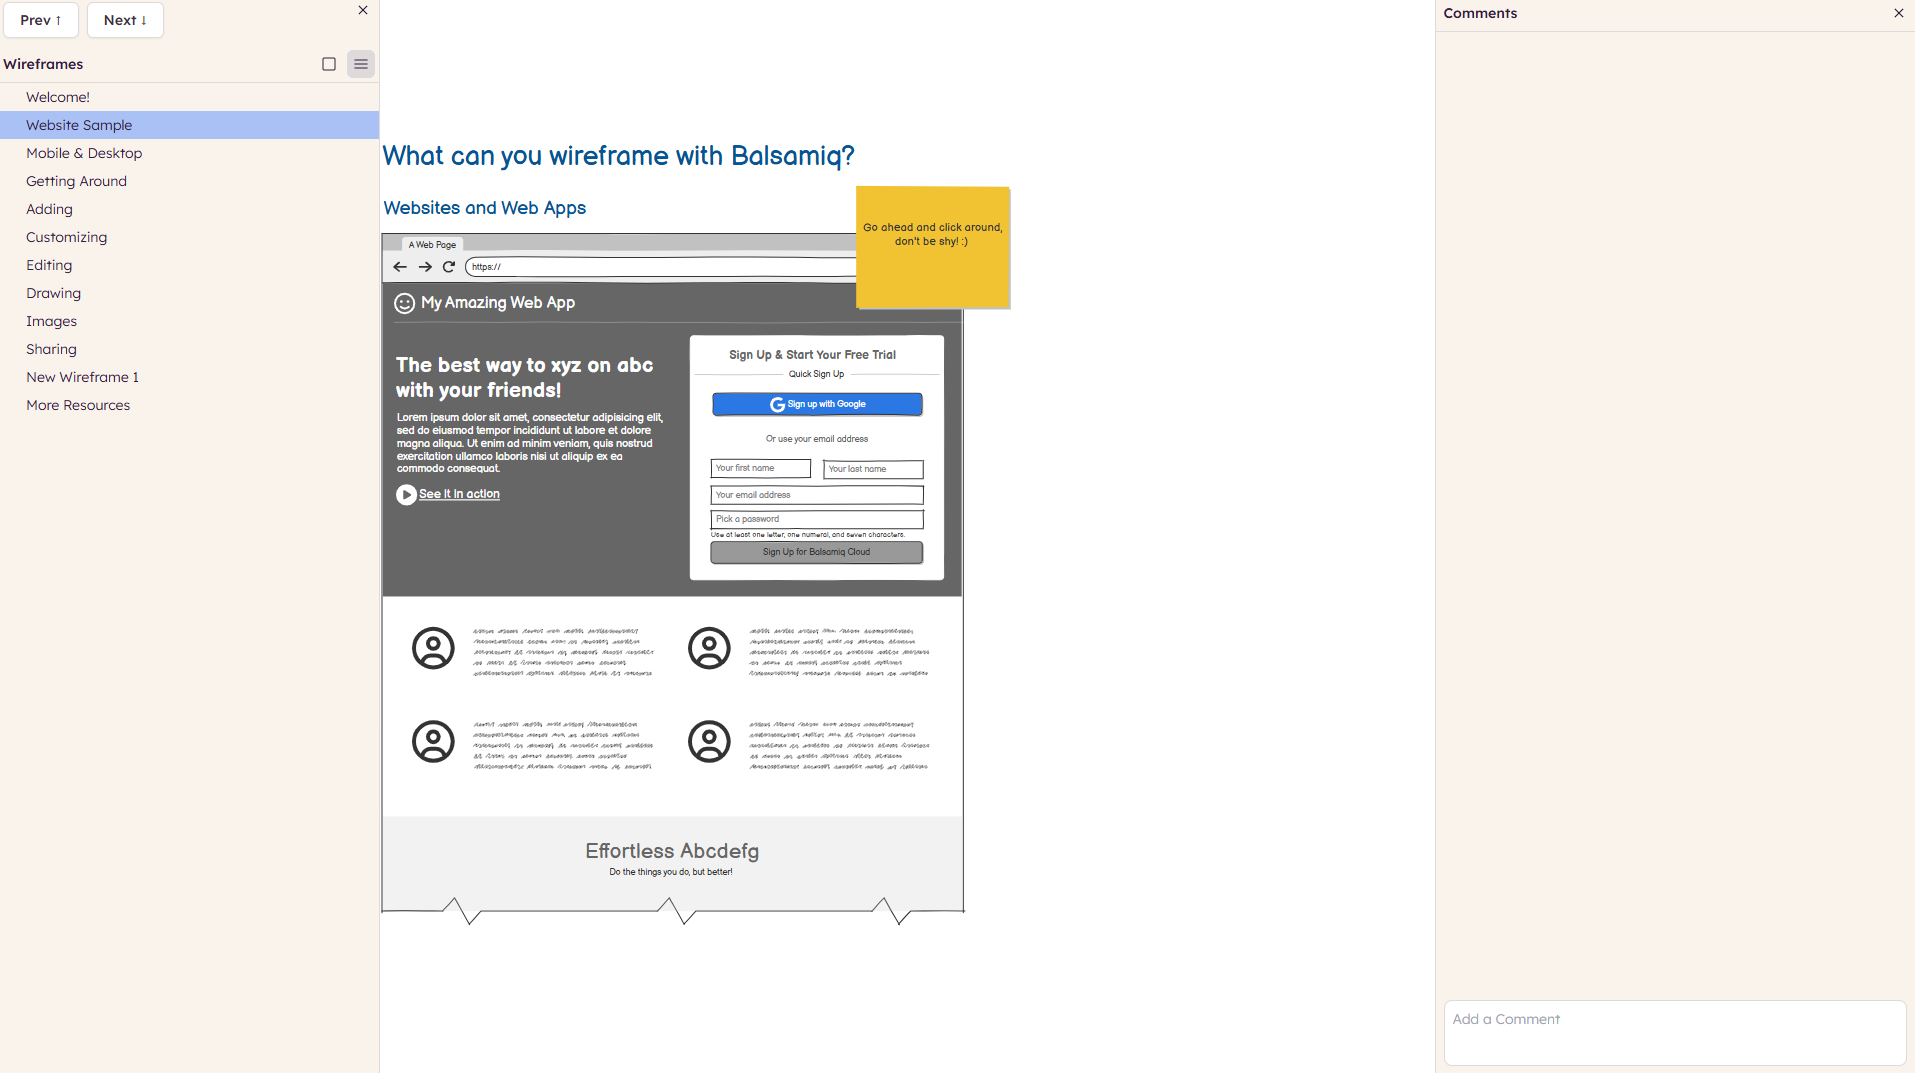Close the Wireframes navigator panel
This screenshot has width=1915, height=1073.
pos(363,10)
